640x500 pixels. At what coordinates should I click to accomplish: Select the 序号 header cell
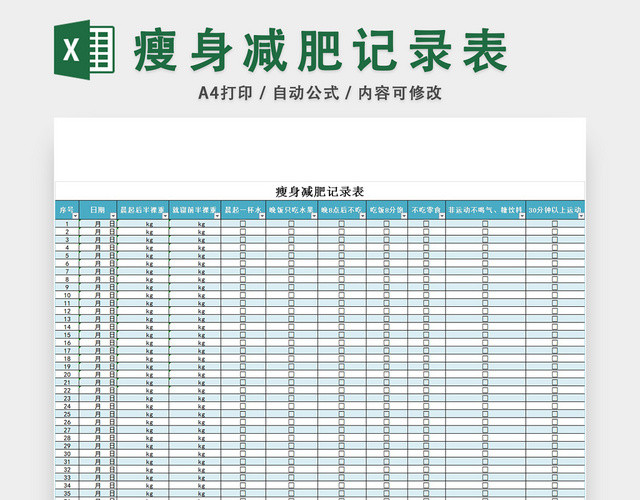tap(67, 210)
